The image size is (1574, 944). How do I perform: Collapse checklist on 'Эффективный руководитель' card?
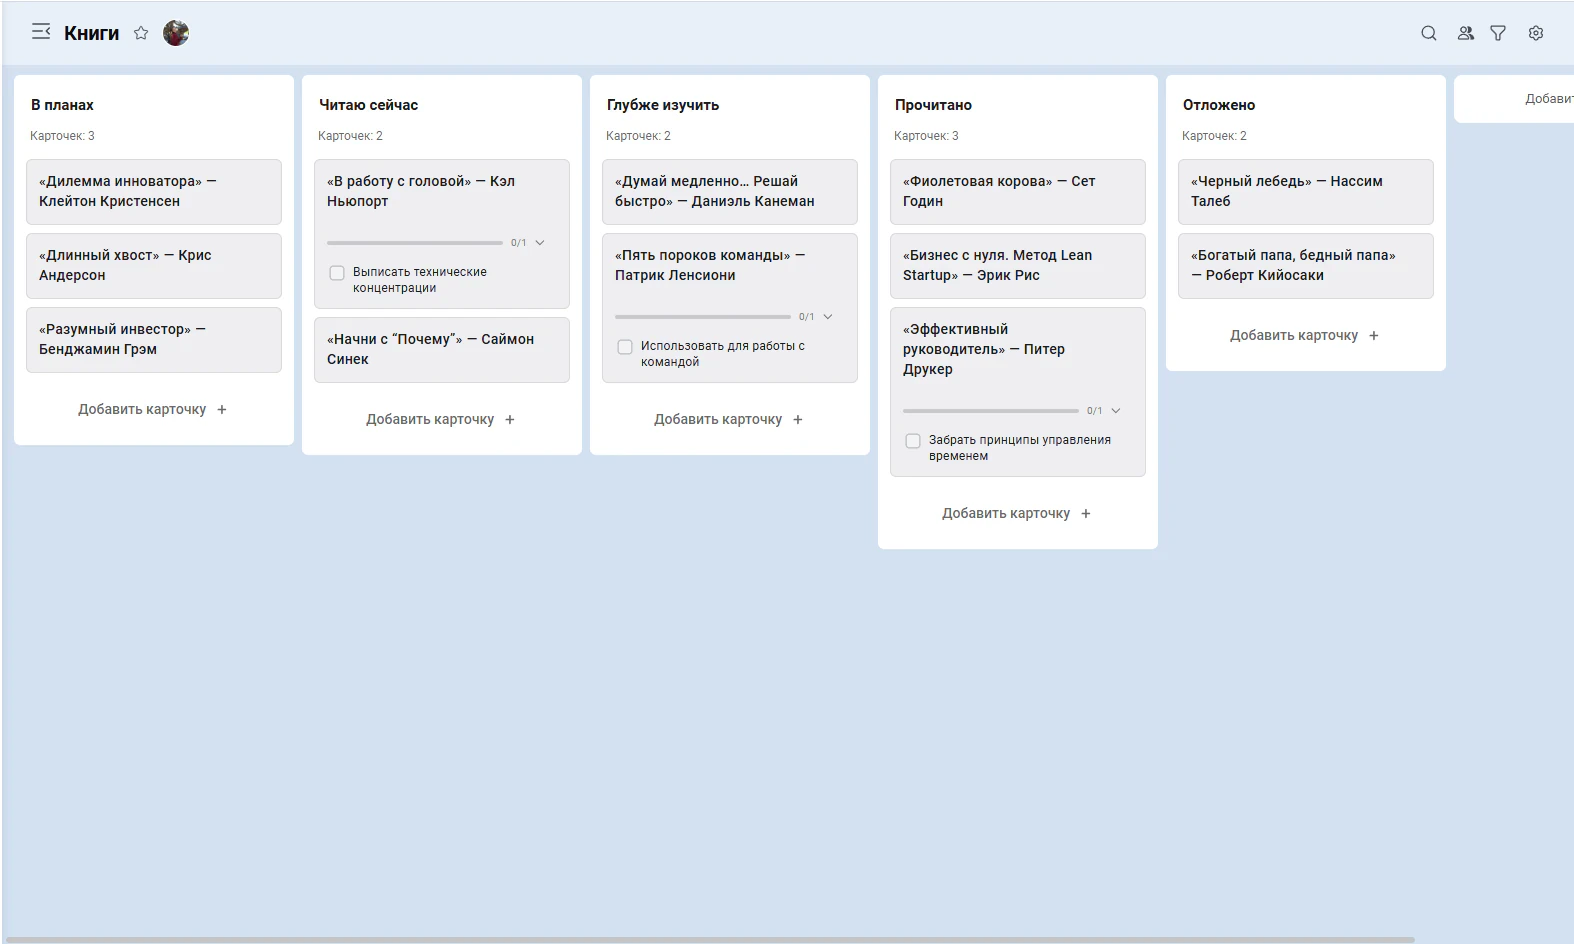[1116, 411]
